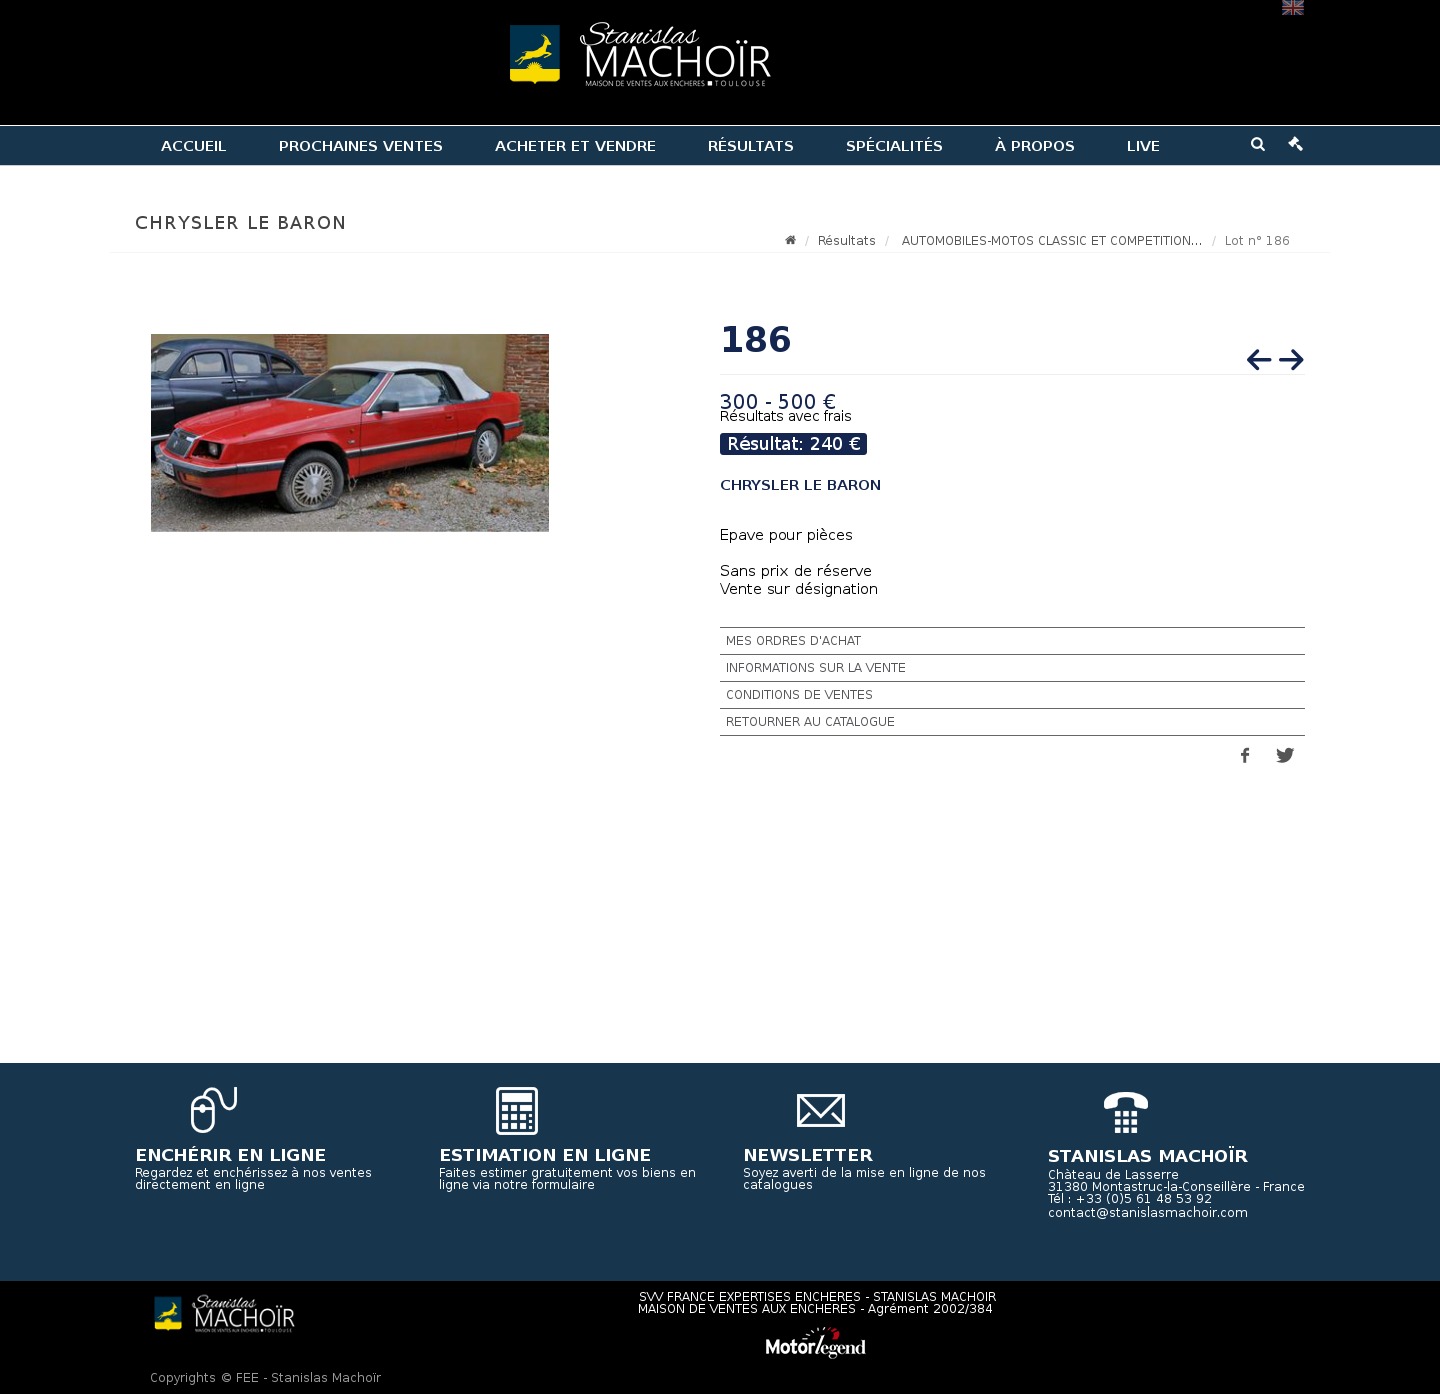
Task: Click the footer Stanislas Machoïr logo
Action: [224, 1314]
